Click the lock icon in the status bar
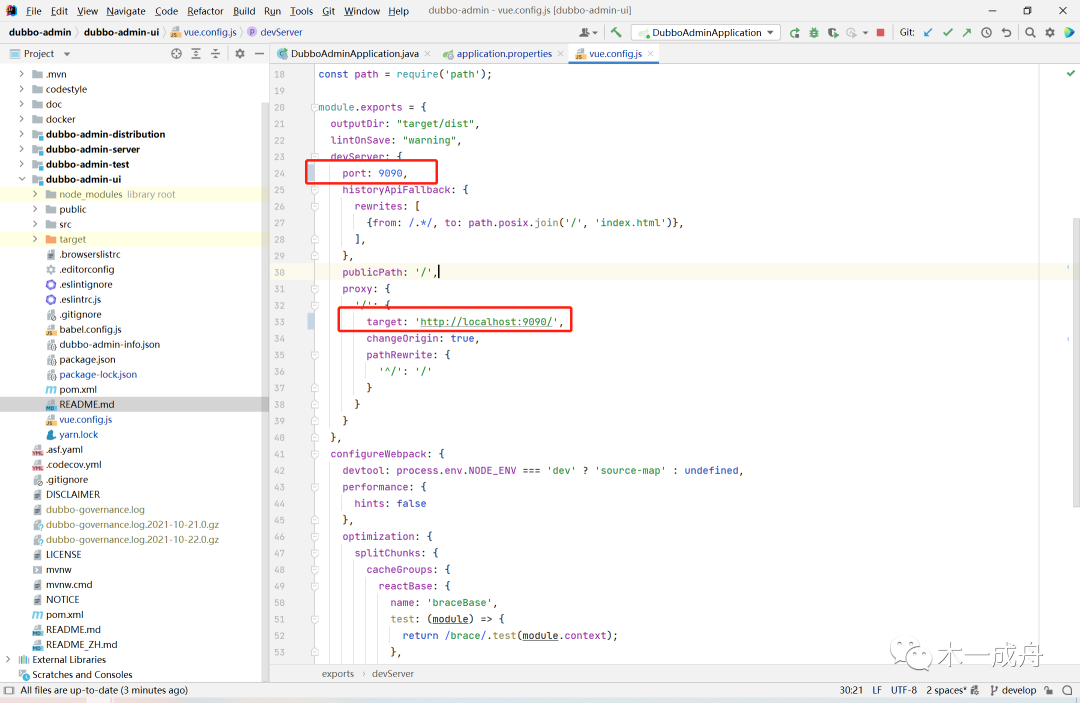The width and height of the screenshot is (1080, 703). click(x=1048, y=690)
